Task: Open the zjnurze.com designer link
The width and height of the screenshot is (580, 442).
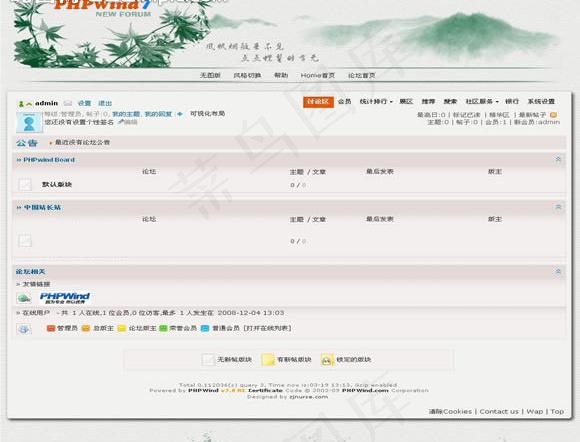Action: click(x=308, y=397)
